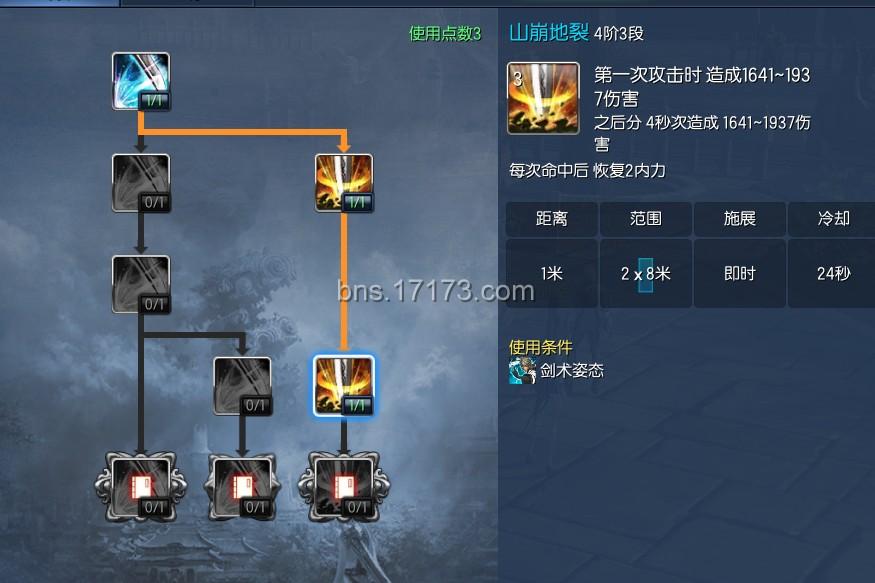The height and width of the screenshot is (583, 875).
Task: Click the 范围 column header
Action: point(646,219)
